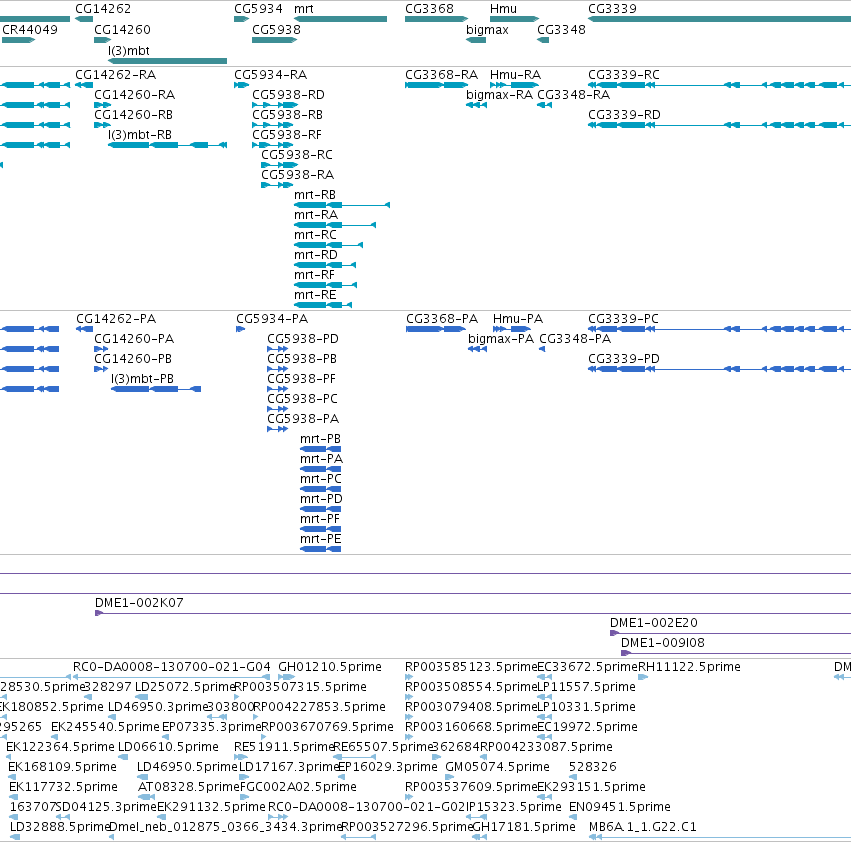Click EST GH17181.5prime
The image size is (851, 842).
(480, 838)
